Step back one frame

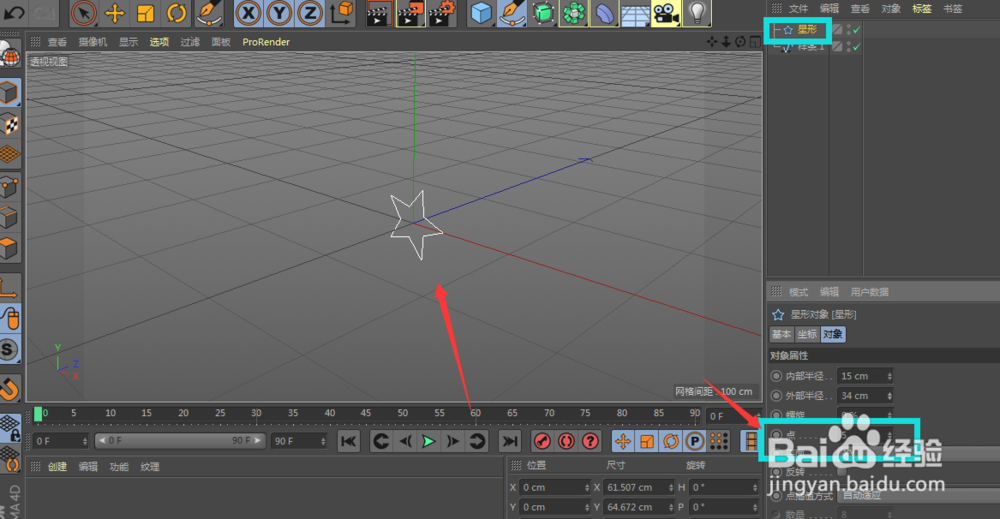406,441
